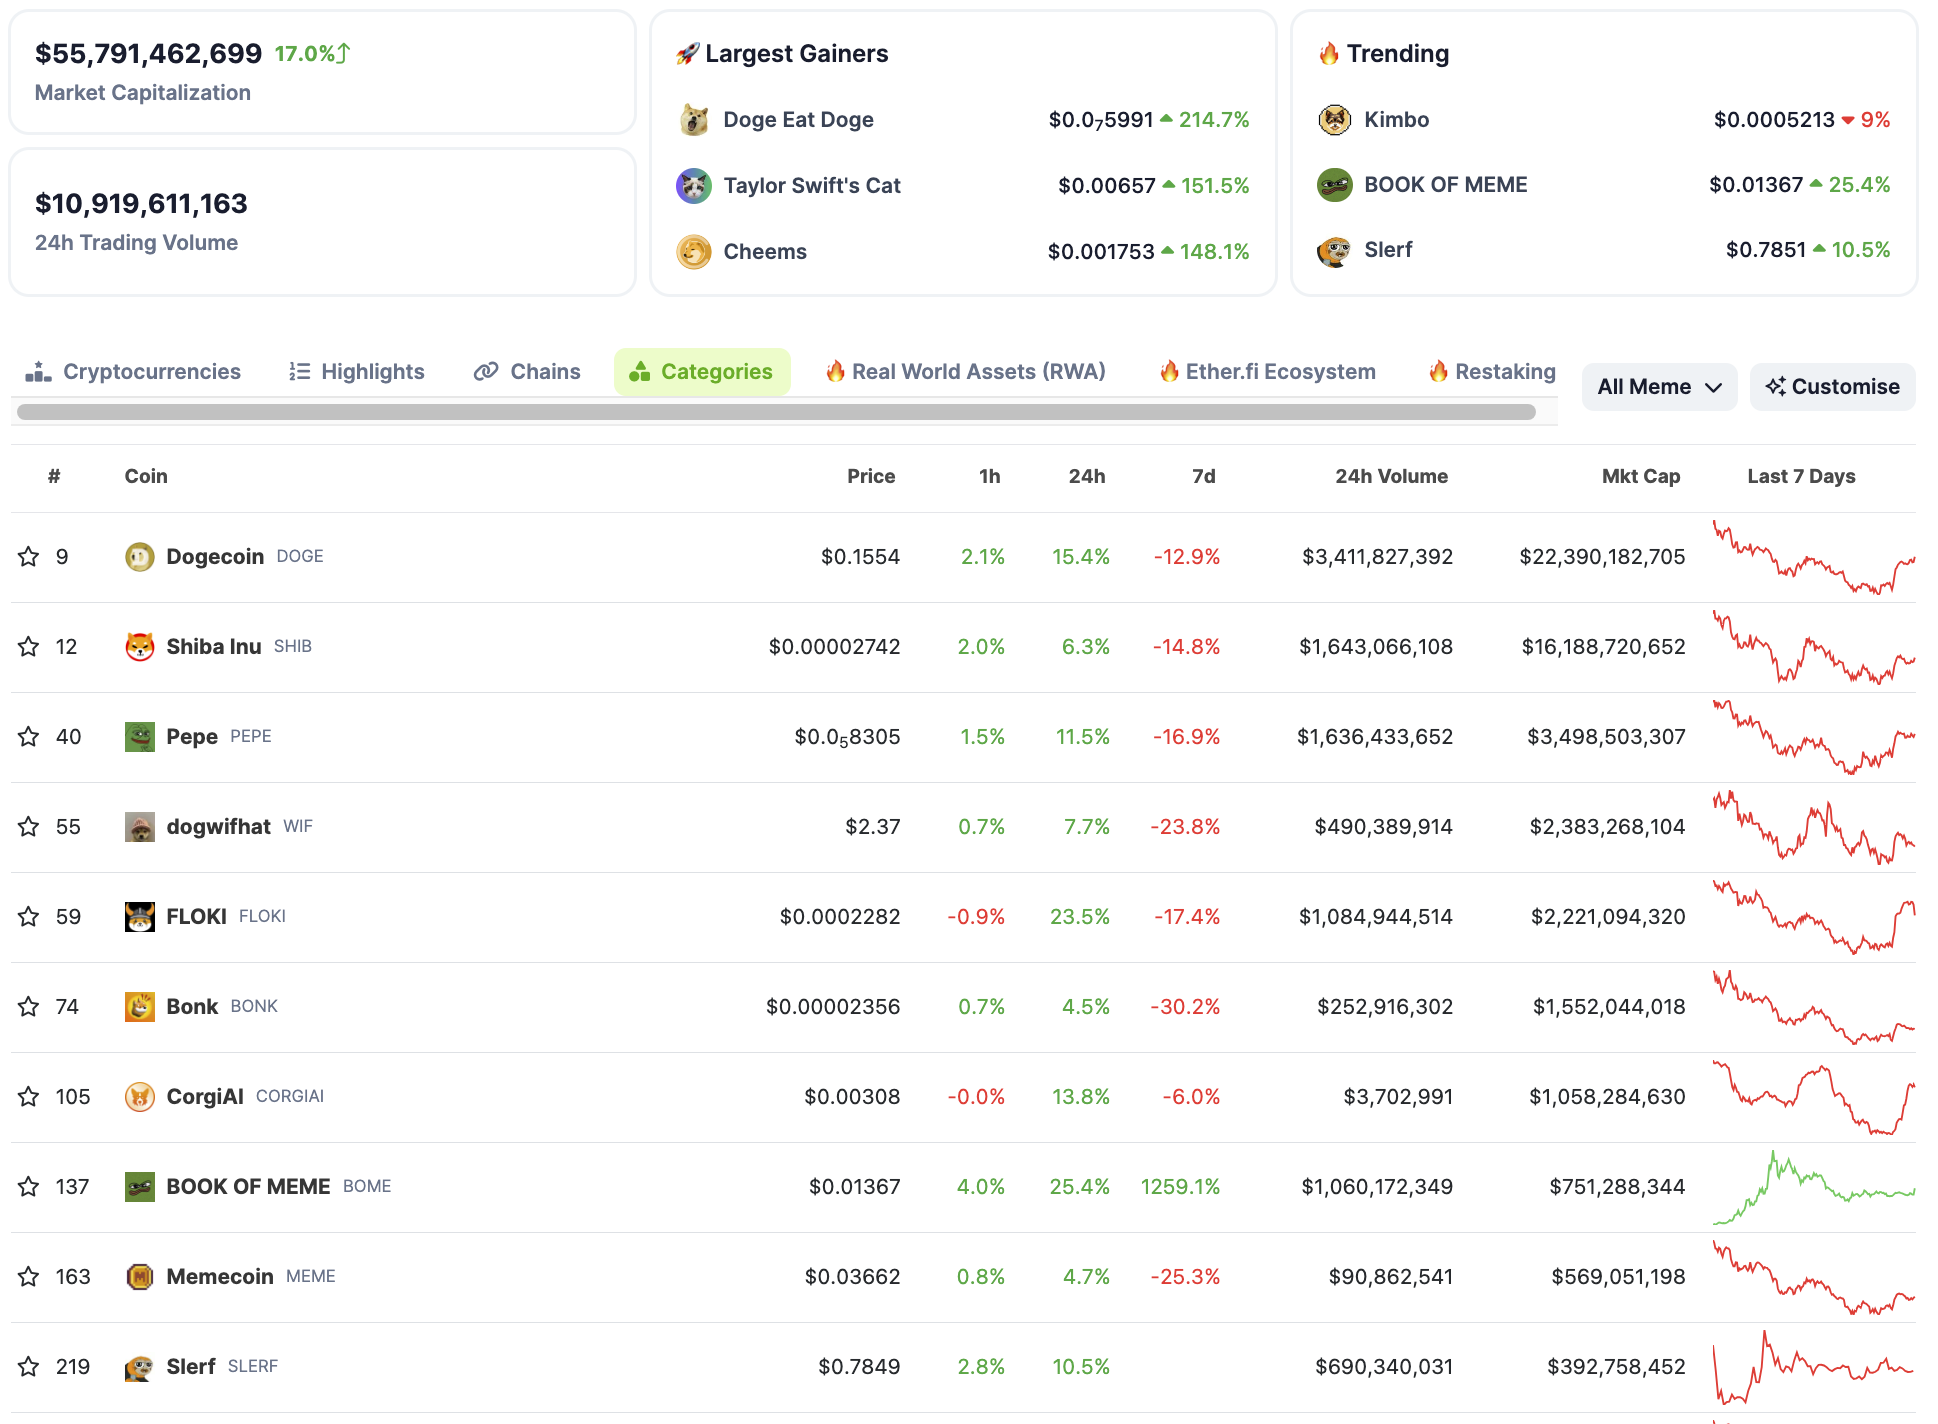This screenshot has width=1938, height=1424.
Task: Click Bonk 7d change -30.2%
Action: click(1185, 1007)
